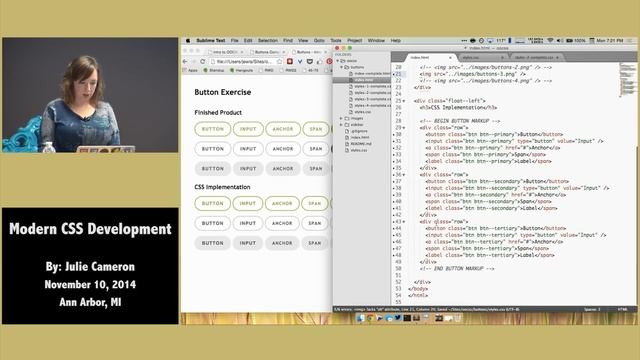Open README.md in sidebar
The image size is (640, 360).
point(358,144)
